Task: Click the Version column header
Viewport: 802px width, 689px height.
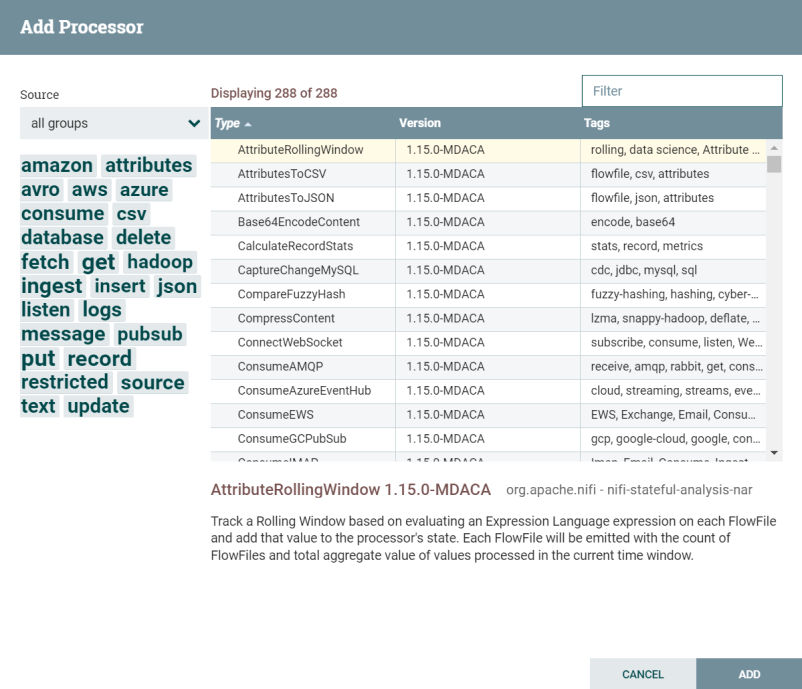Action: pyautogui.click(x=419, y=123)
